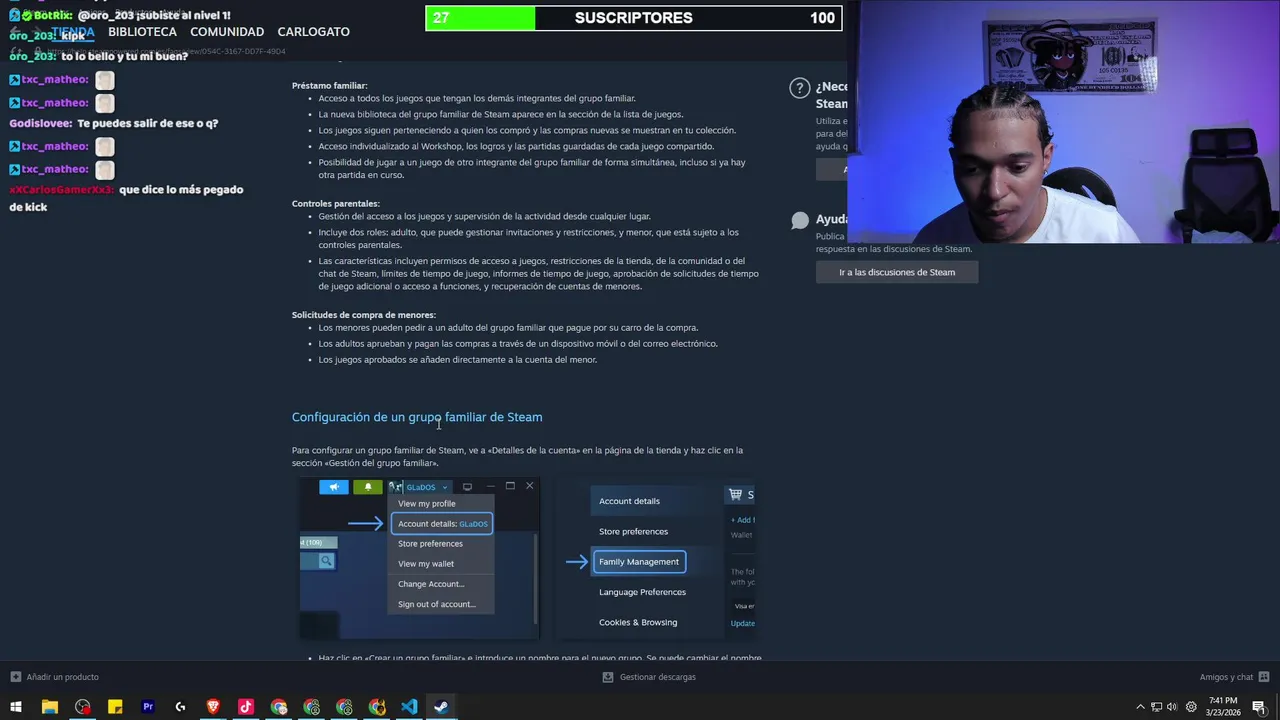The width and height of the screenshot is (1280, 720).
Task: Click the 'Préstamo familiar:' heading text
Action: (329, 86)
